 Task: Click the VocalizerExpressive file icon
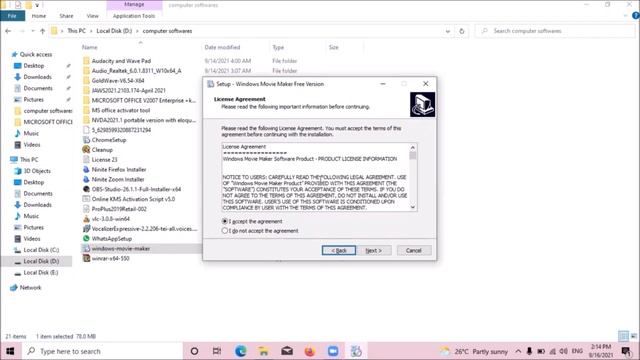86,229
